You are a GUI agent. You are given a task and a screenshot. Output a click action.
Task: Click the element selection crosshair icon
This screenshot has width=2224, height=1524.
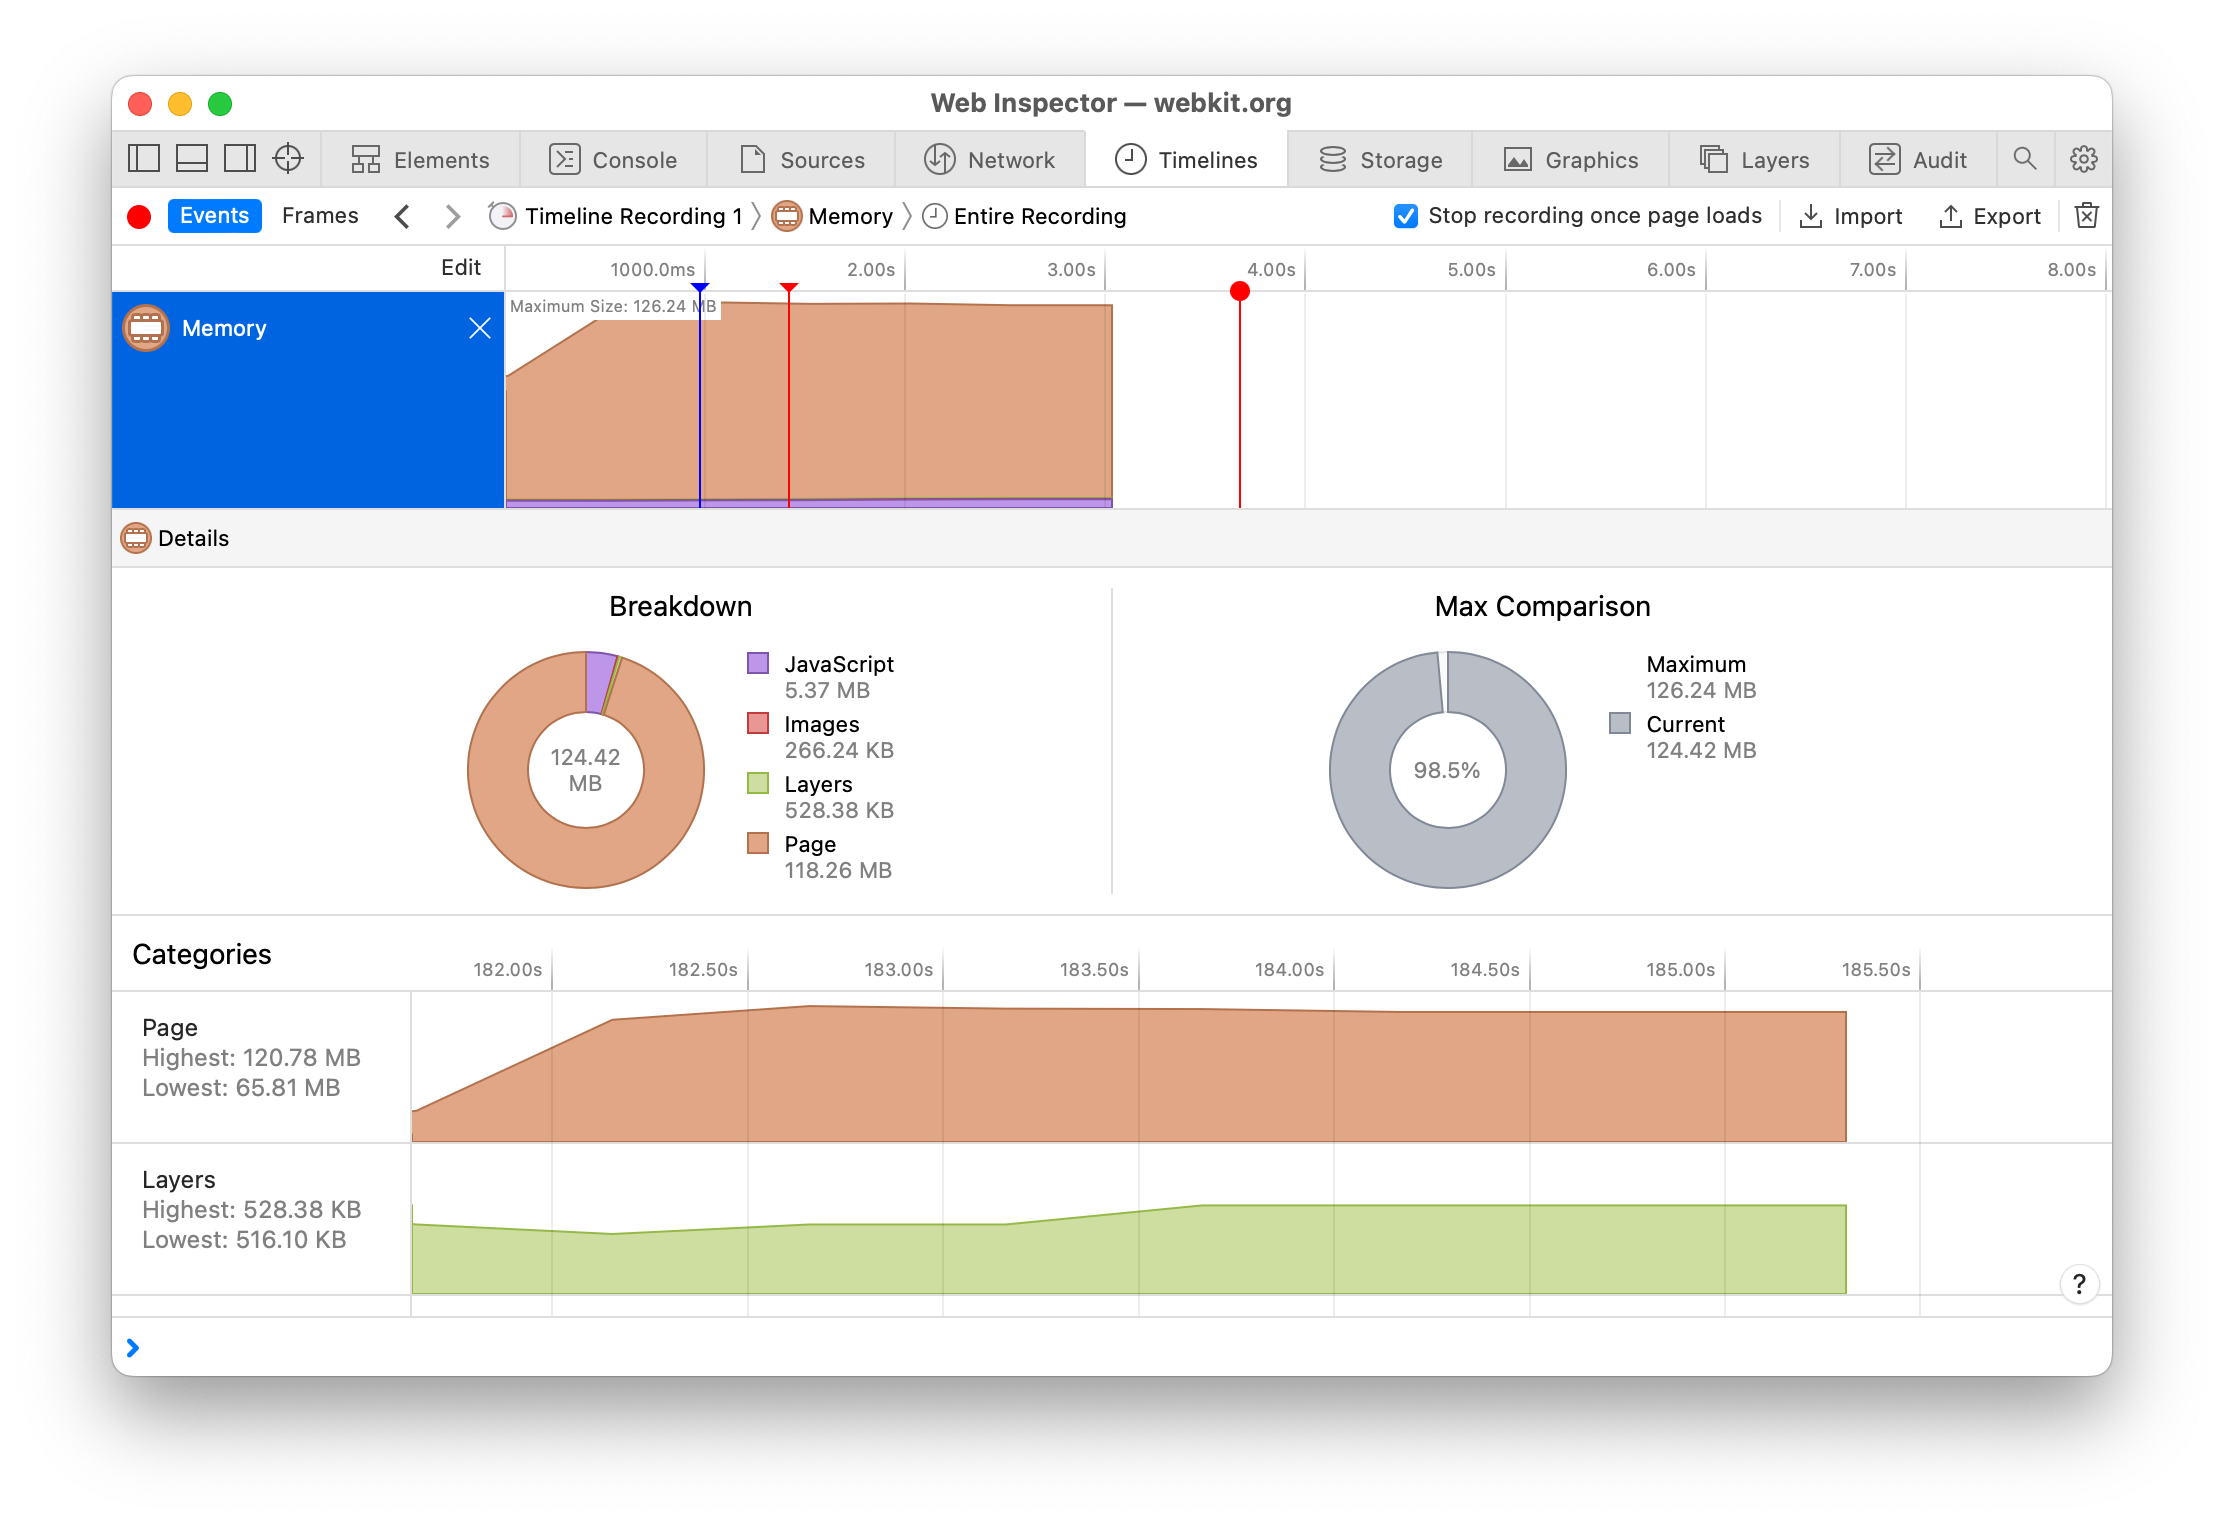(288, 159)
